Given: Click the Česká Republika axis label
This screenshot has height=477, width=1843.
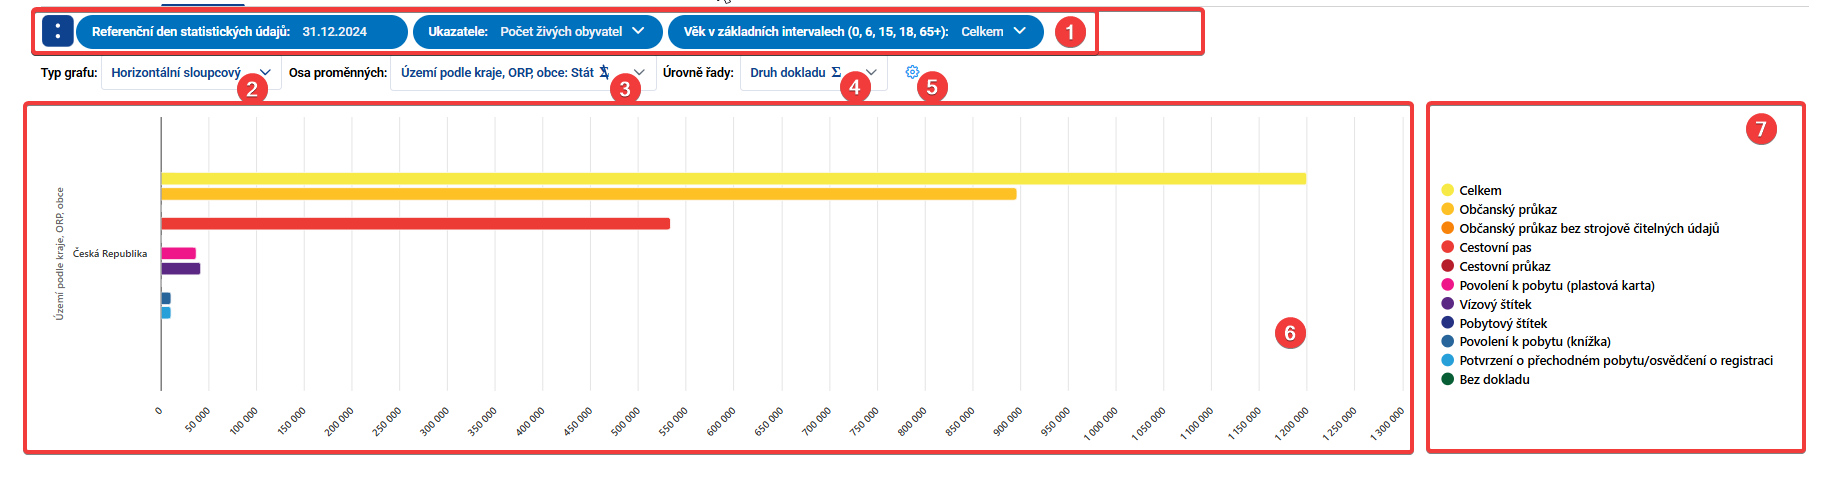Looking at the screenshot, I should (x=110, y=253).
